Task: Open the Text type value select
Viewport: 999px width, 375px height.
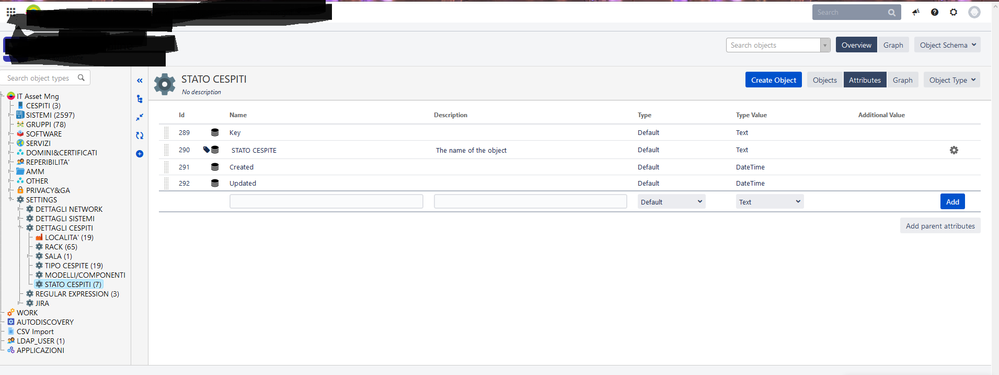Action: (770, 201)
